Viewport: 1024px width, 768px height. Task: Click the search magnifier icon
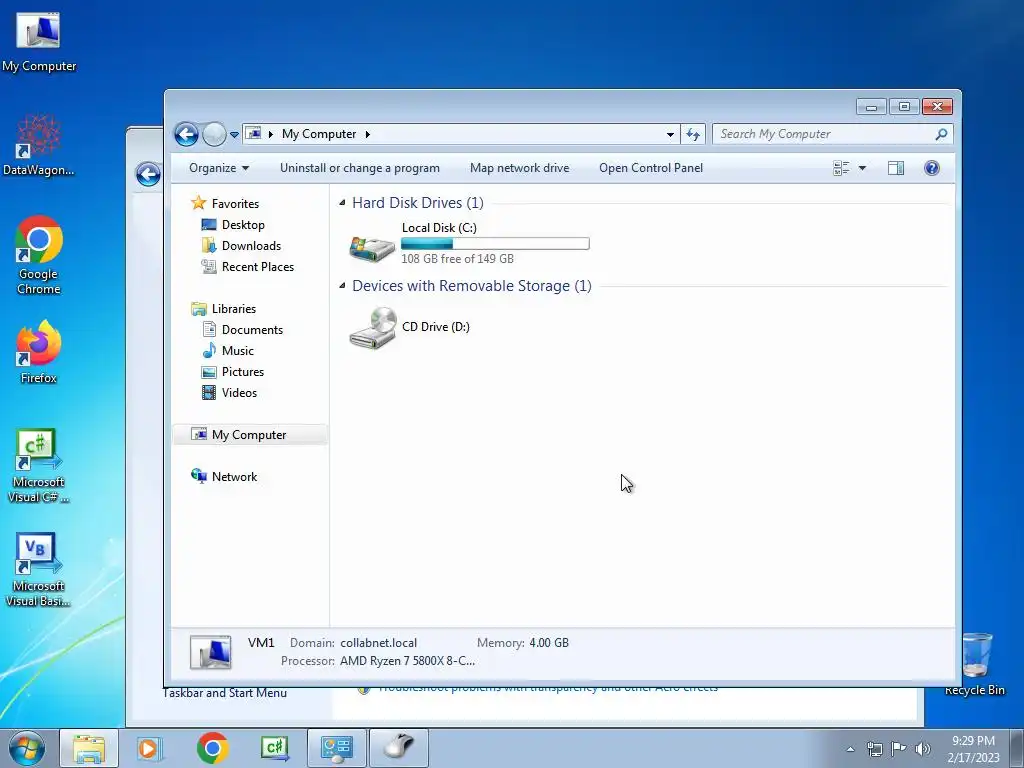coord(941,134)
